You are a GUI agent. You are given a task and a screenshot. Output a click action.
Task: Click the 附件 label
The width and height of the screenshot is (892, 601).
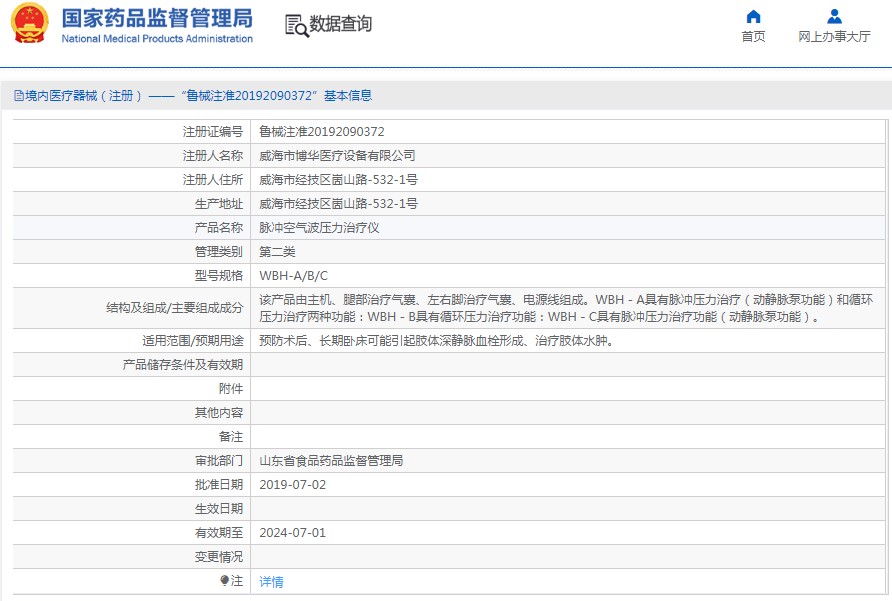pyautogui.click(x=231, y=388)
